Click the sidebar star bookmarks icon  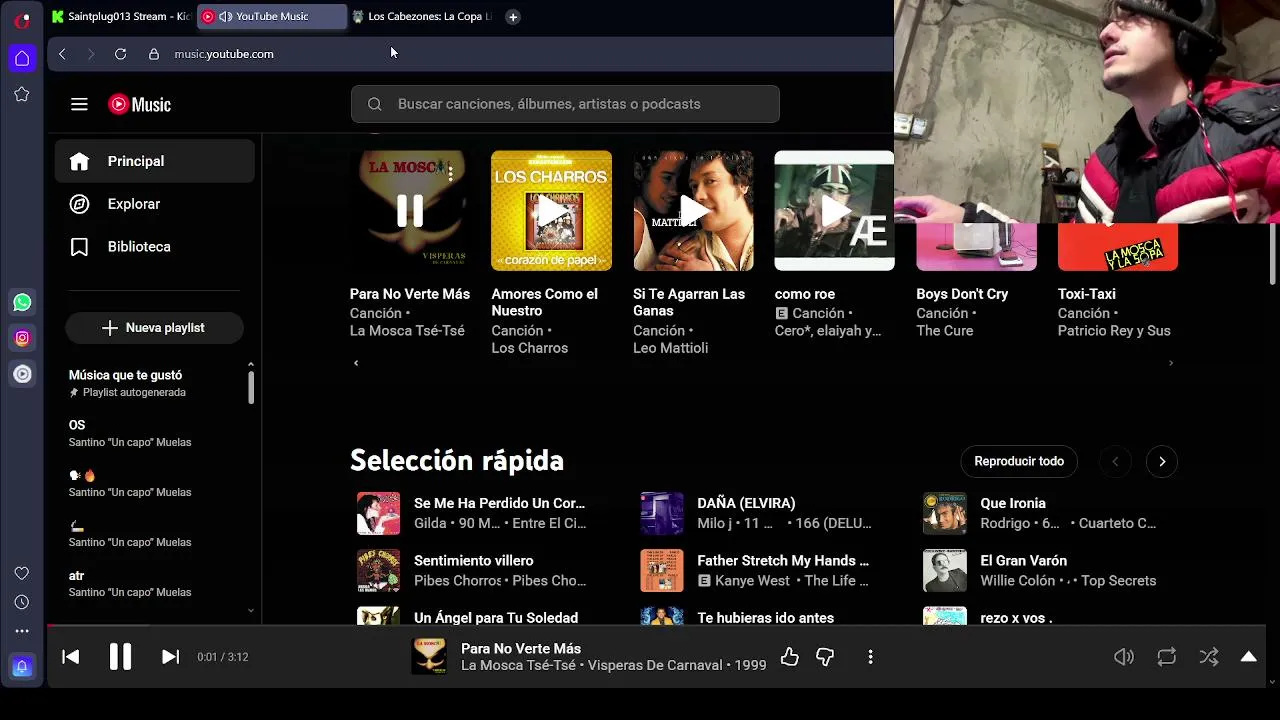[x=22, y=94]
